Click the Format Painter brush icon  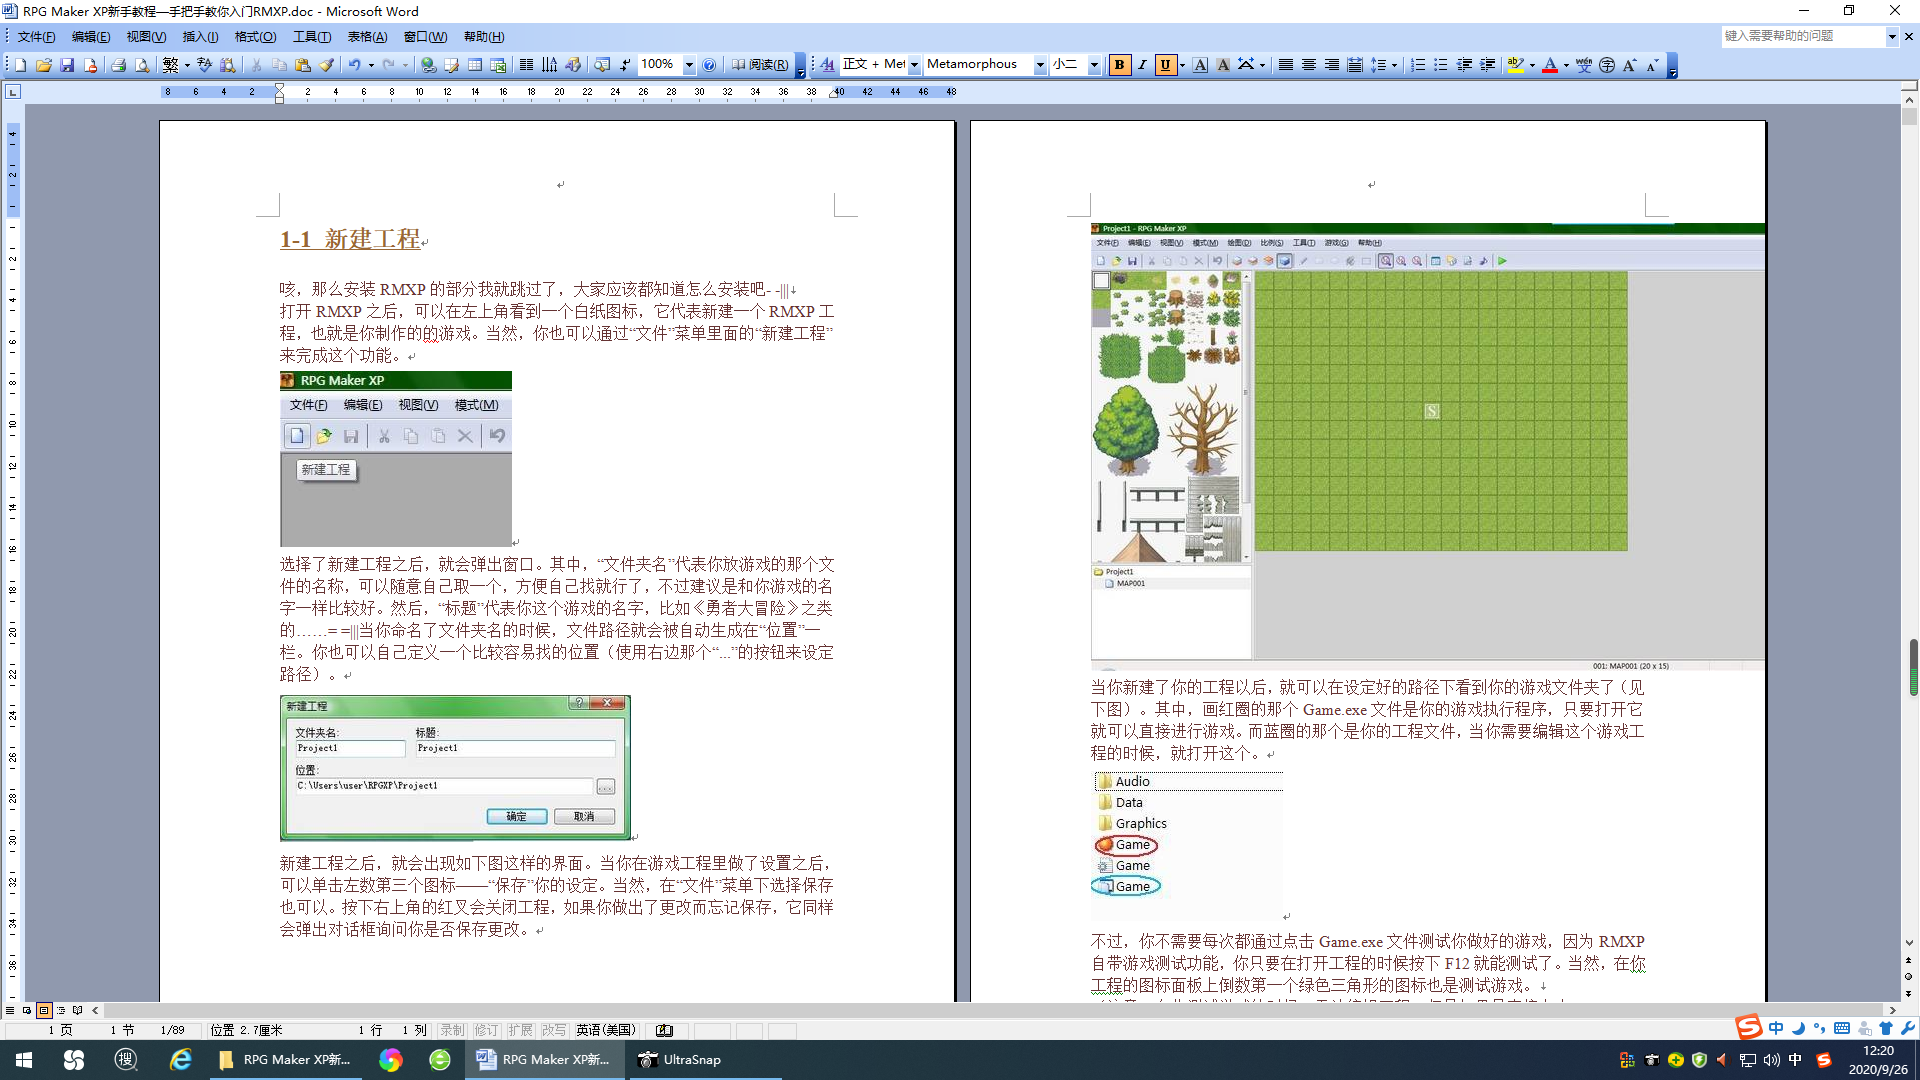326,65
